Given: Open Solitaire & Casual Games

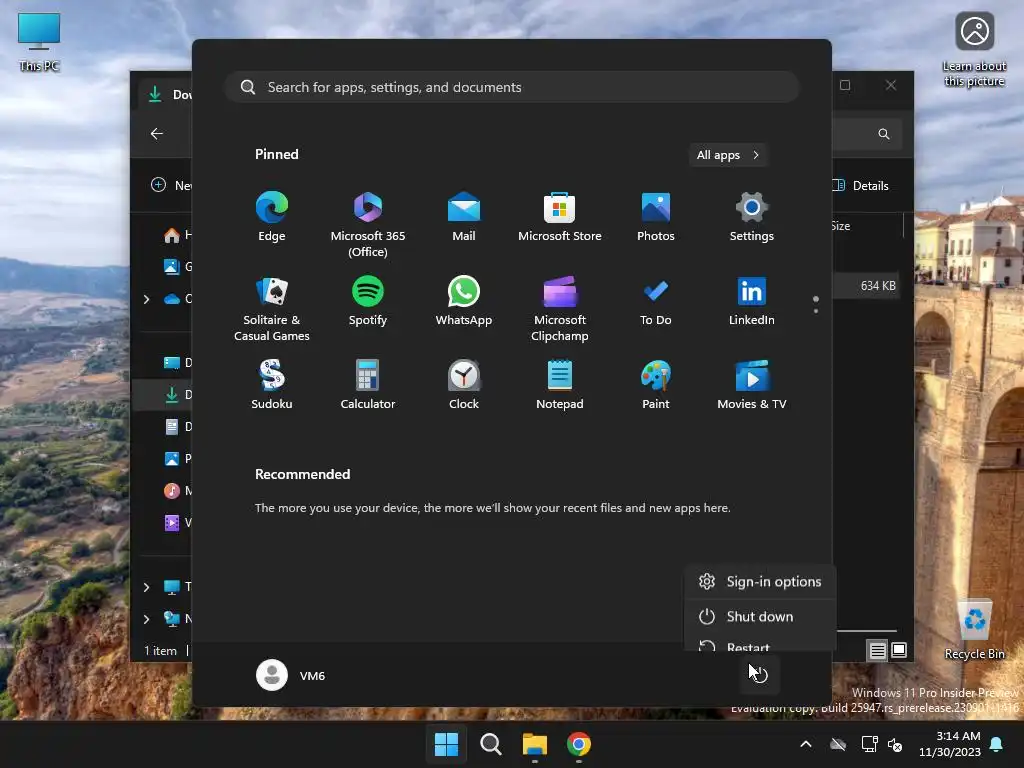Looking at the screenshot, I should 272,309.
